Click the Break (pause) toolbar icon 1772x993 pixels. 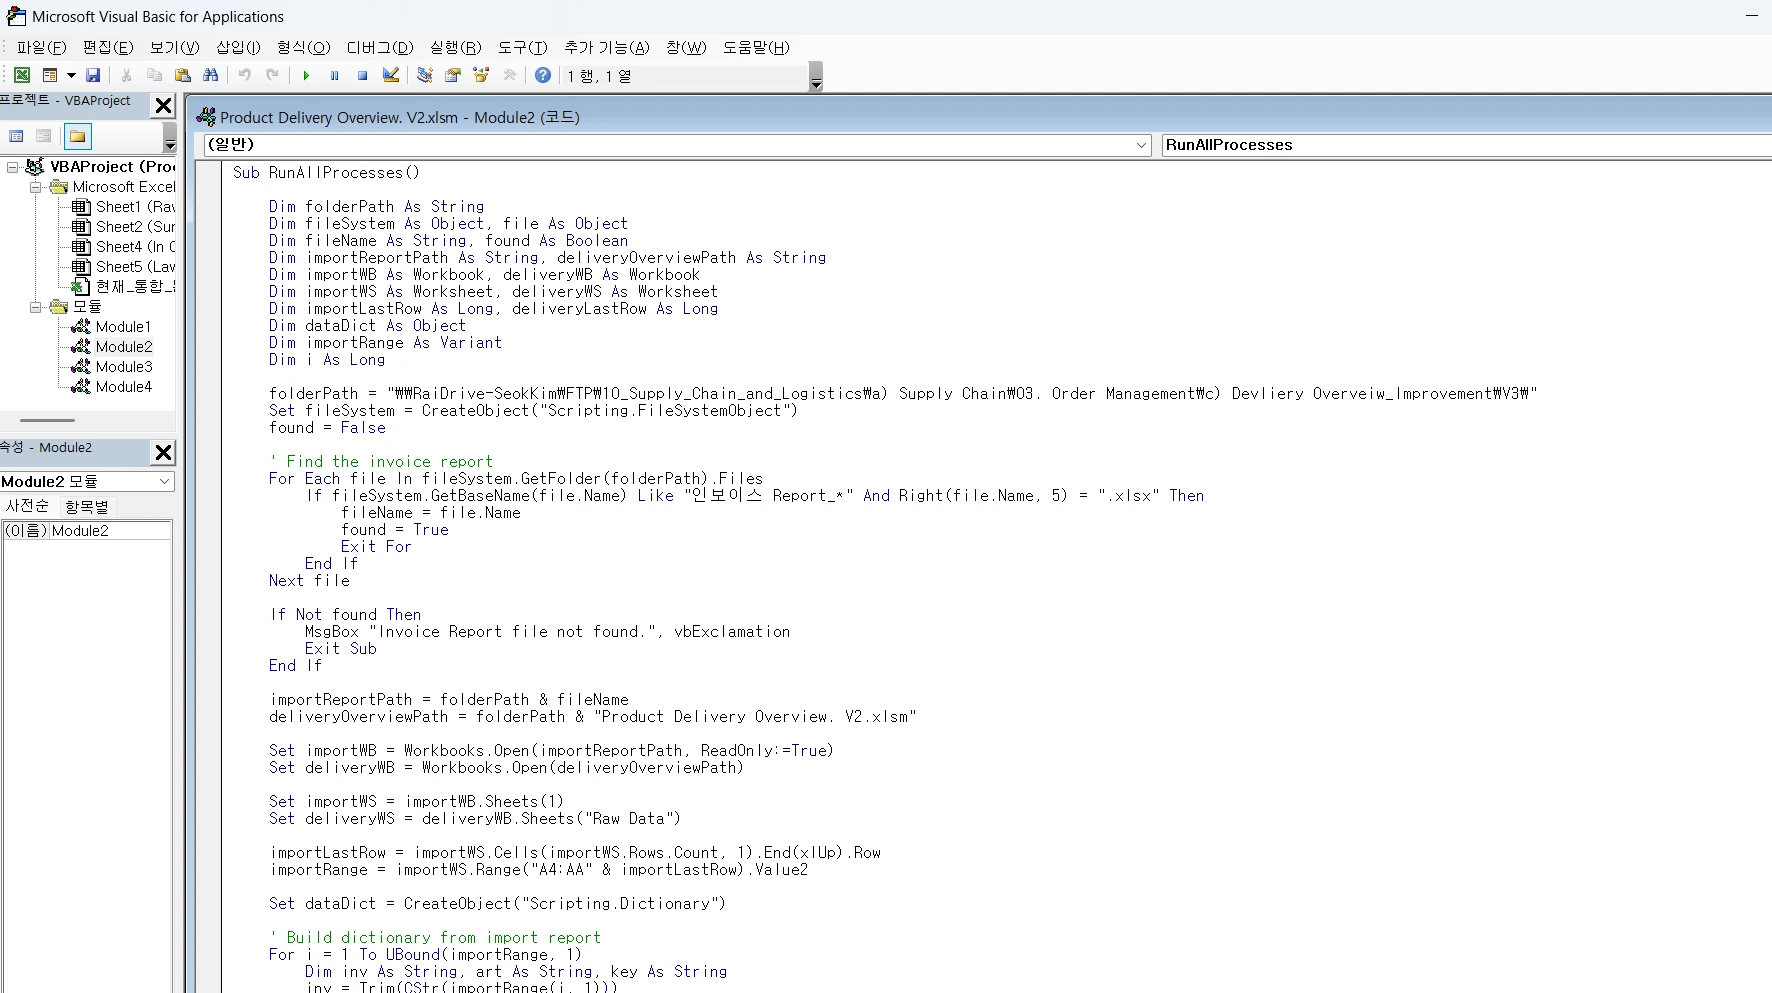point(334,75)
